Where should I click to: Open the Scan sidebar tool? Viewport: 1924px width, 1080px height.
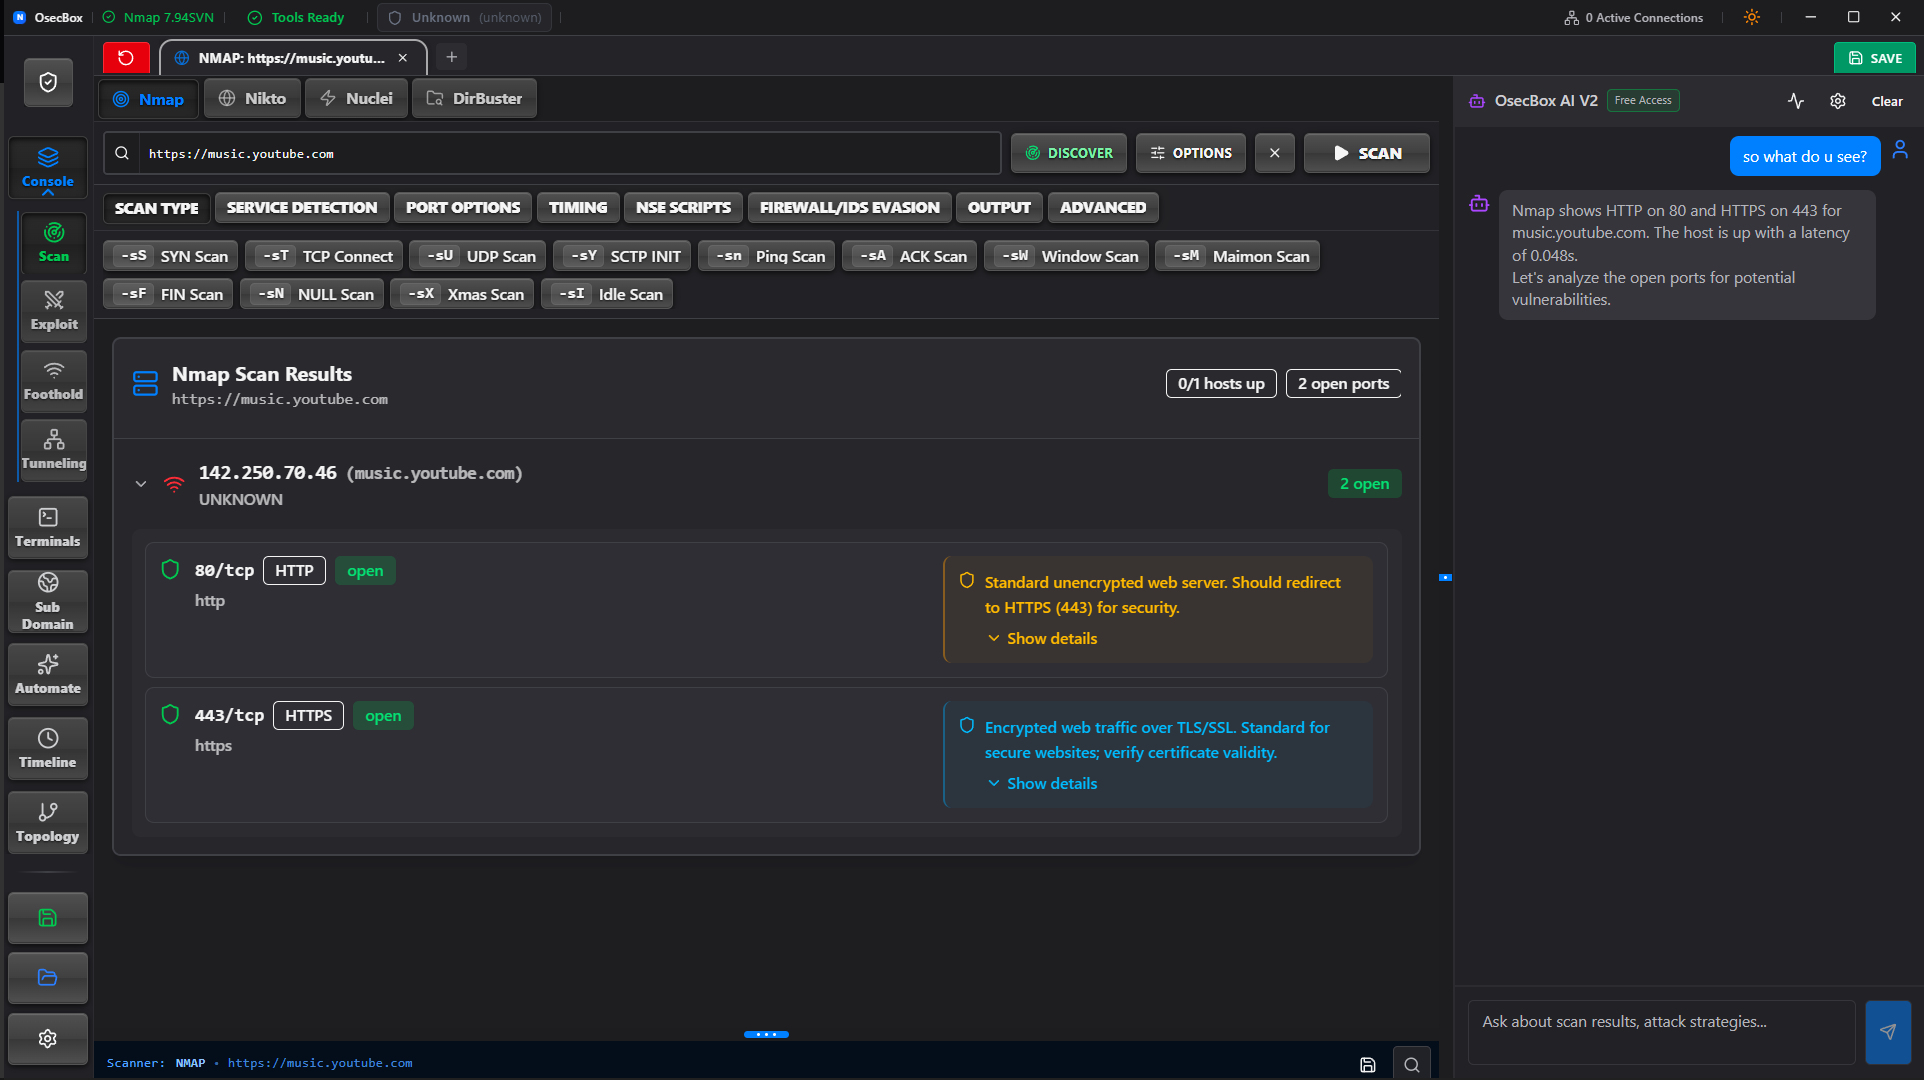54,243
